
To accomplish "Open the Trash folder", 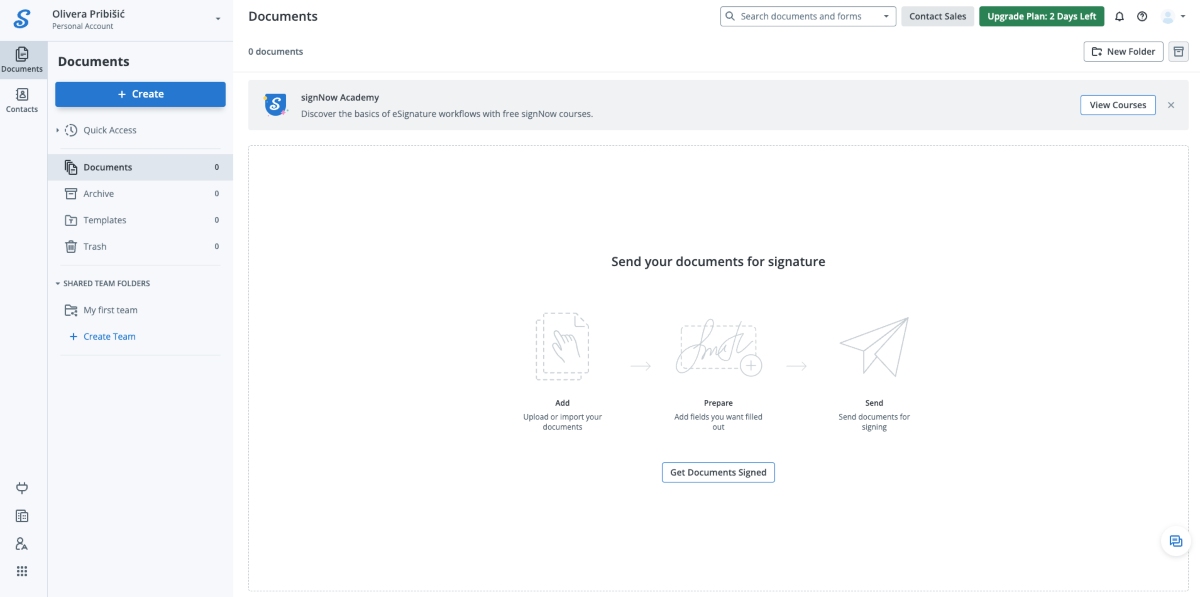I will 140,246.
